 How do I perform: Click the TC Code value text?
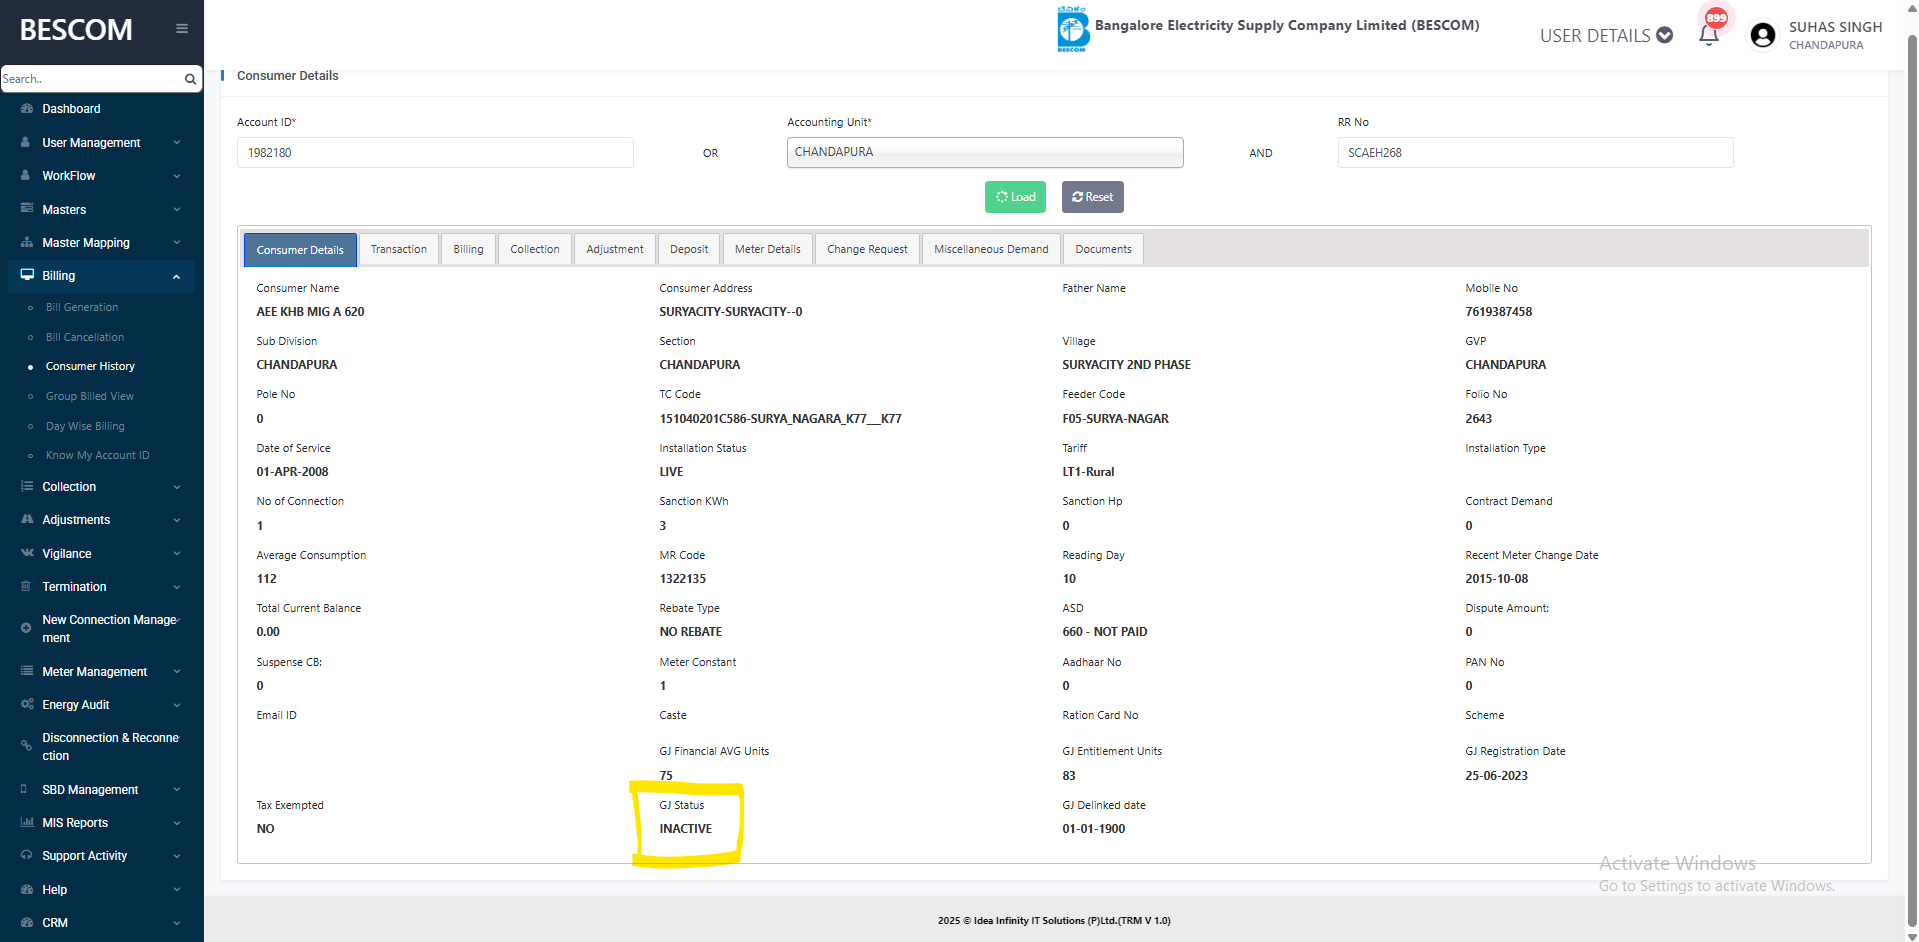click(x=780, y=419)
